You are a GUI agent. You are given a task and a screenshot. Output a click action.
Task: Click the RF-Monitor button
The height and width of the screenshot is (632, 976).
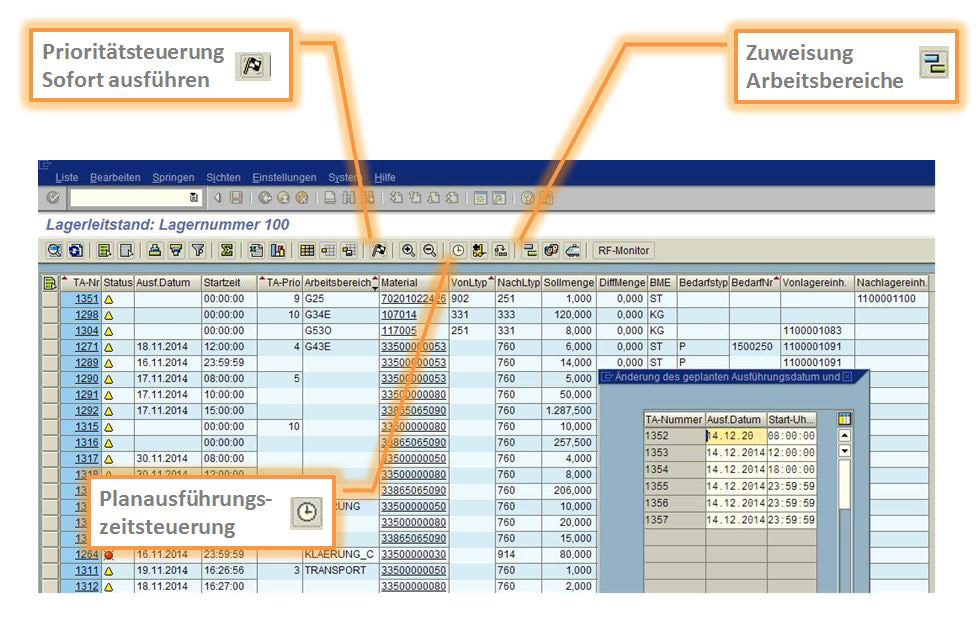click(x=622, y=251)
